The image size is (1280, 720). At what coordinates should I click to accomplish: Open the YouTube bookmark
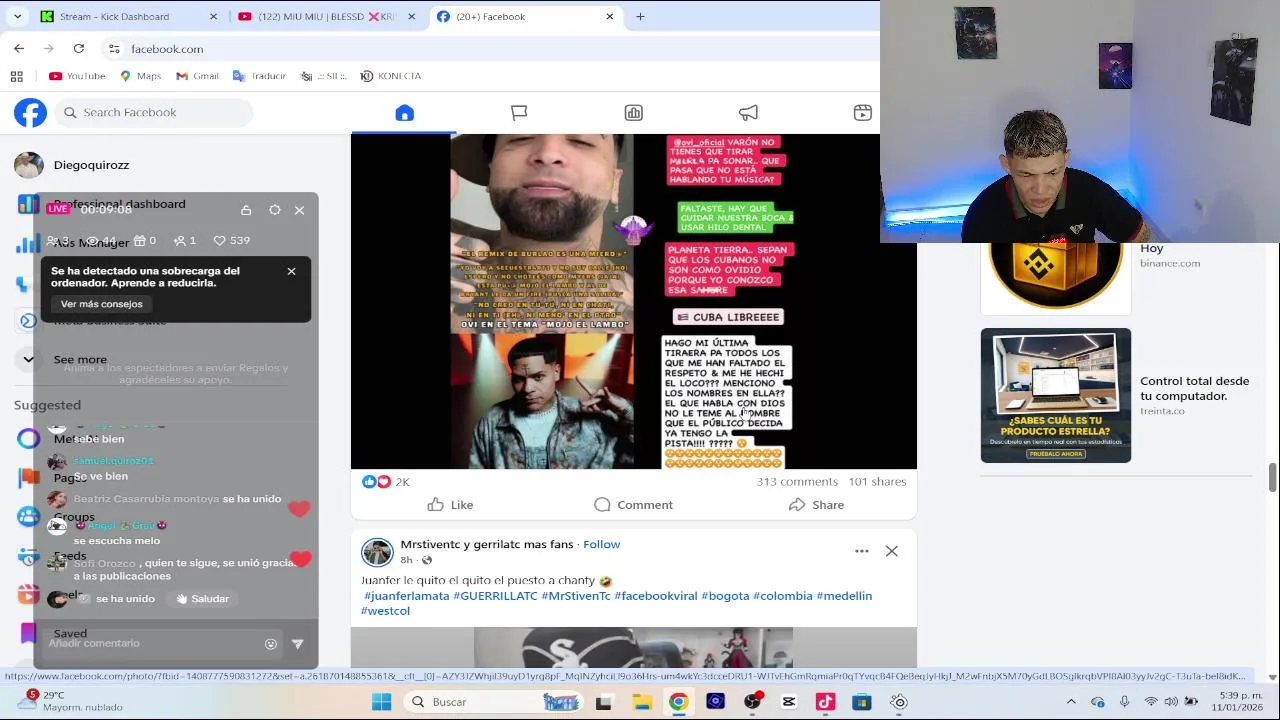[x=77, y=76]
